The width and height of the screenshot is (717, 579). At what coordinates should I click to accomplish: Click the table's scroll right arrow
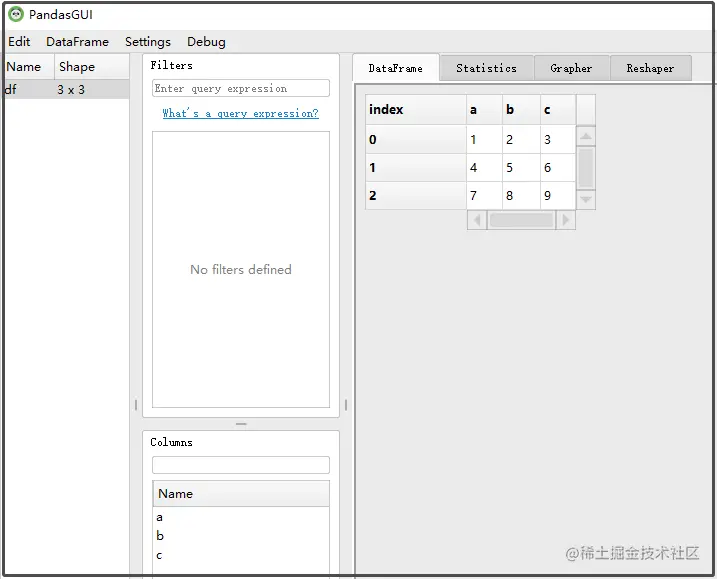pos(566,220)
